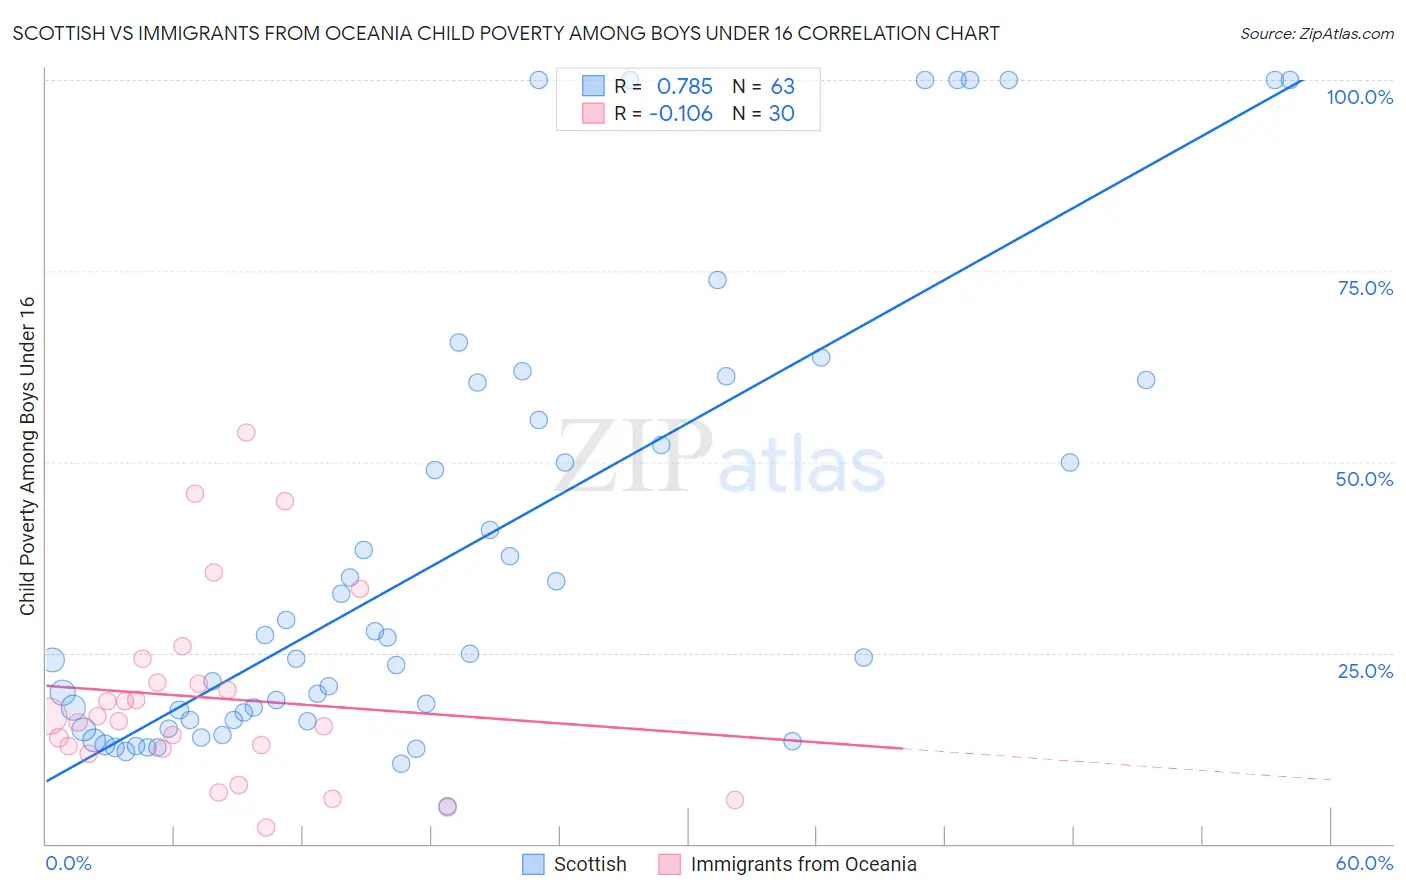
Task: Click the Child Poverty Among Boys y-axis title
Action: 27,456
